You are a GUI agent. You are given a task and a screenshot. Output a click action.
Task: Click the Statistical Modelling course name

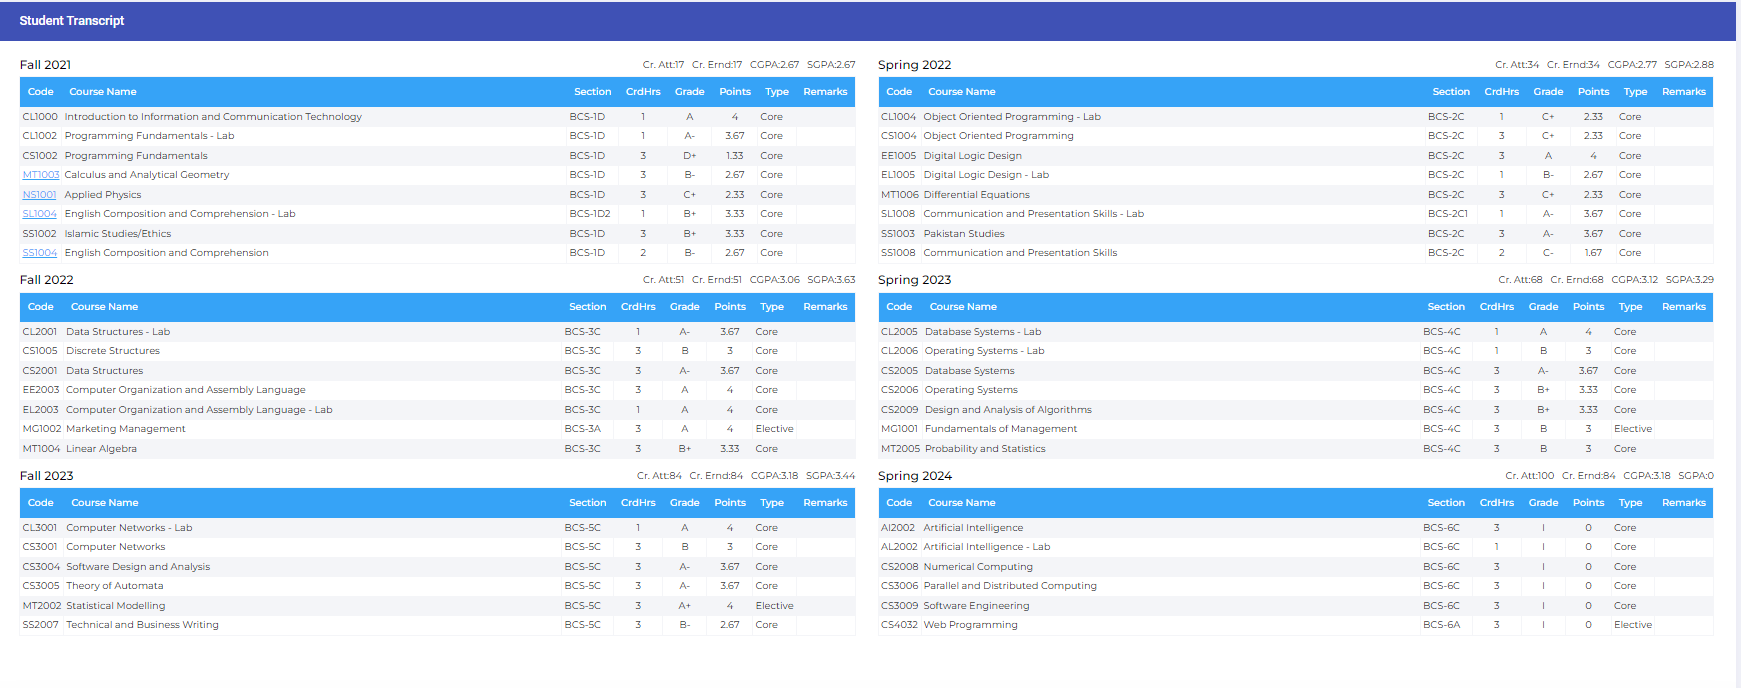[x=116, y=606]
